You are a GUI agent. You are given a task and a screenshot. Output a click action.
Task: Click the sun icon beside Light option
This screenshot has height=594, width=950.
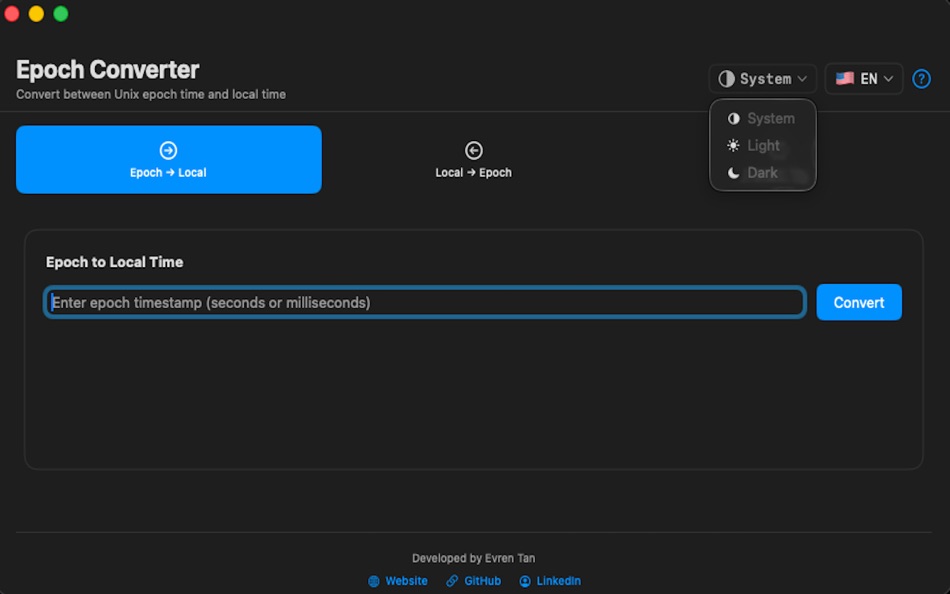pyautogui.click(x=733, y=145)
